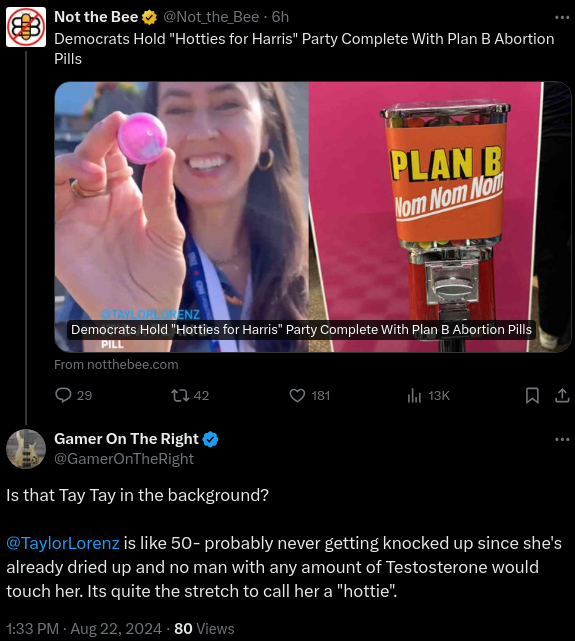Like the Not the Bee post
This screenshot has width=575, height=641.
coord(309,395)
